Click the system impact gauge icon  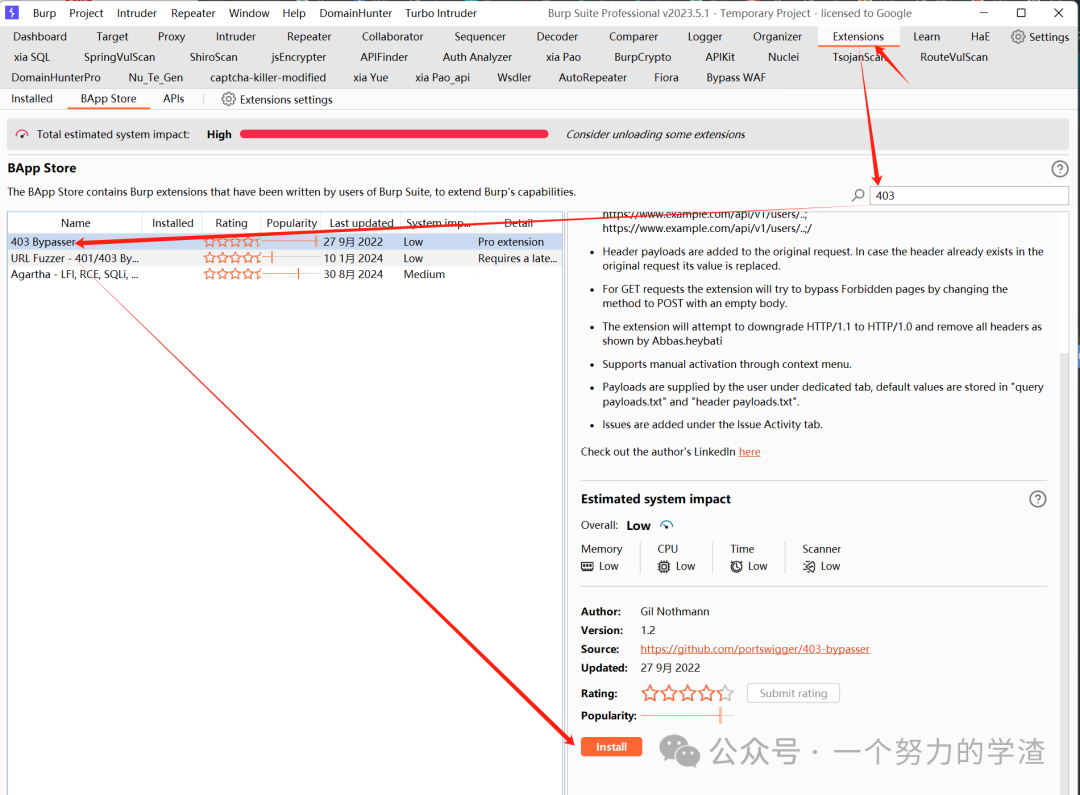pyautogui.click(x=23, y=134)
